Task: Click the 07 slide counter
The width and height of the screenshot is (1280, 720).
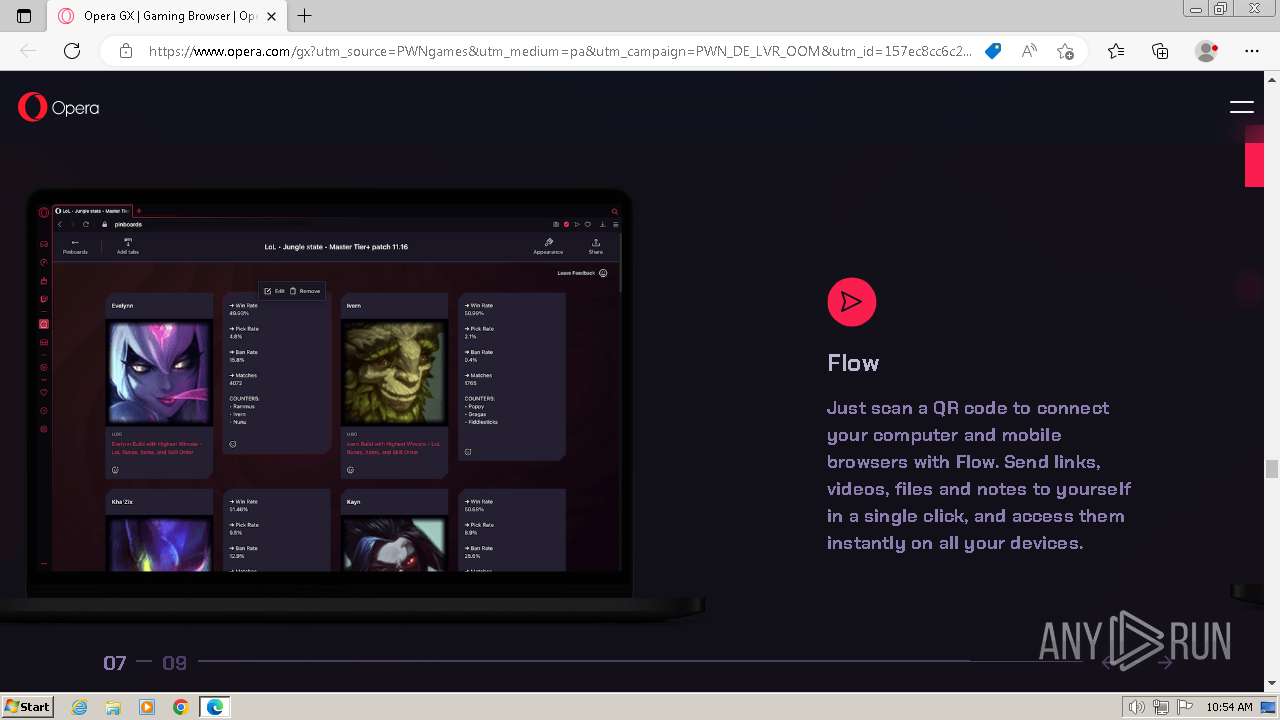Action: click(x=115, y=663)
